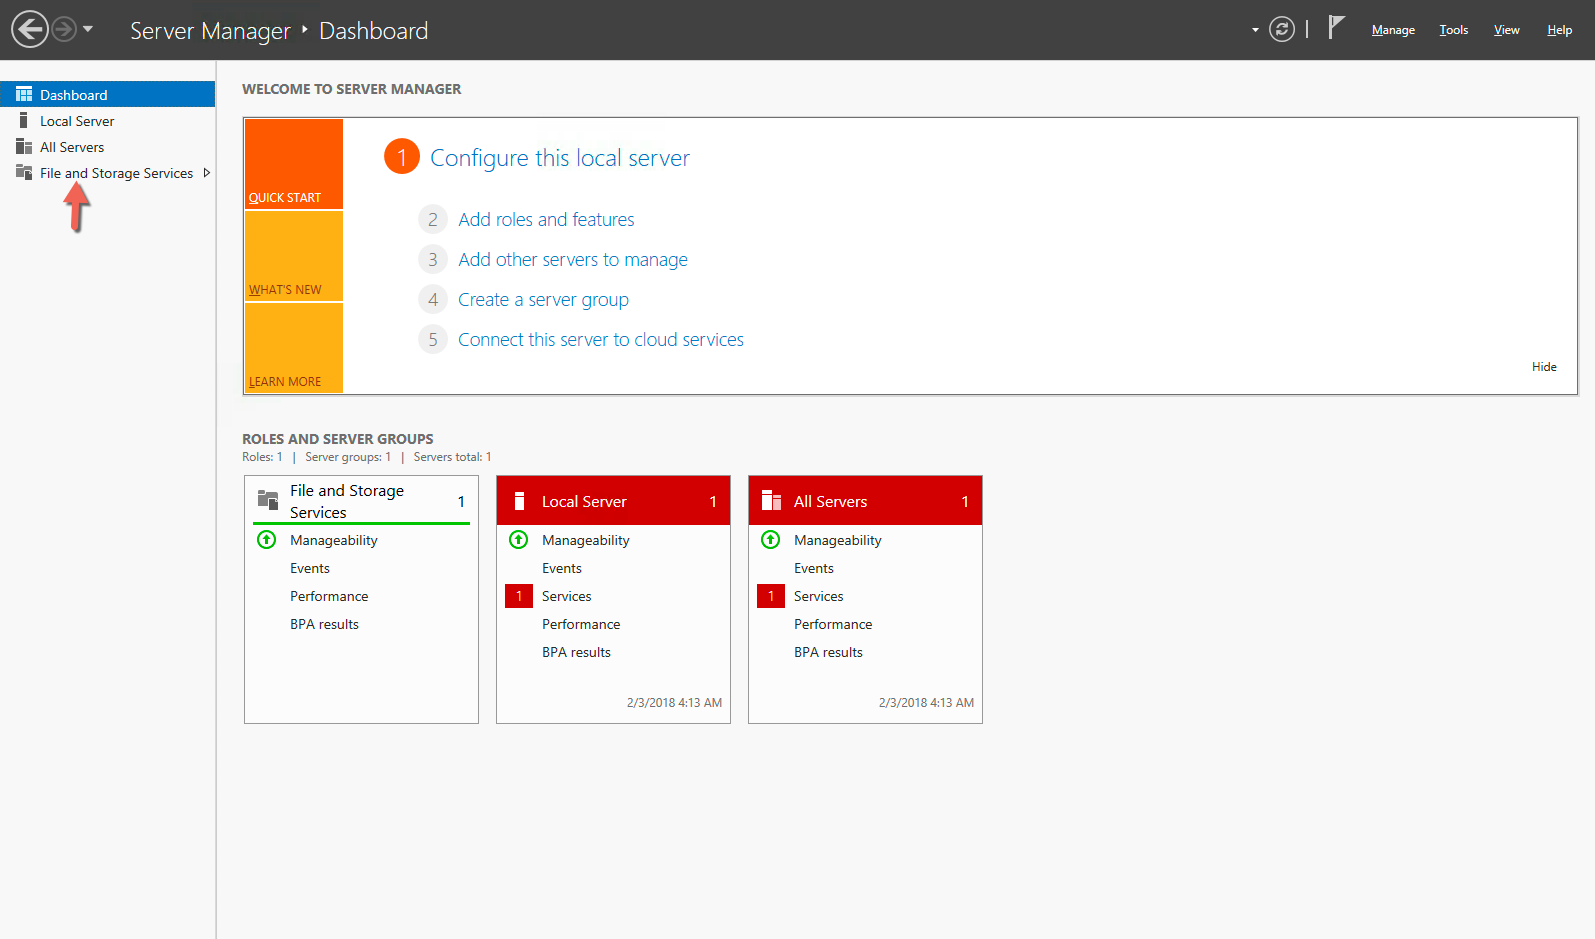Open the Notifications flag

click(x=1336, y=27)
